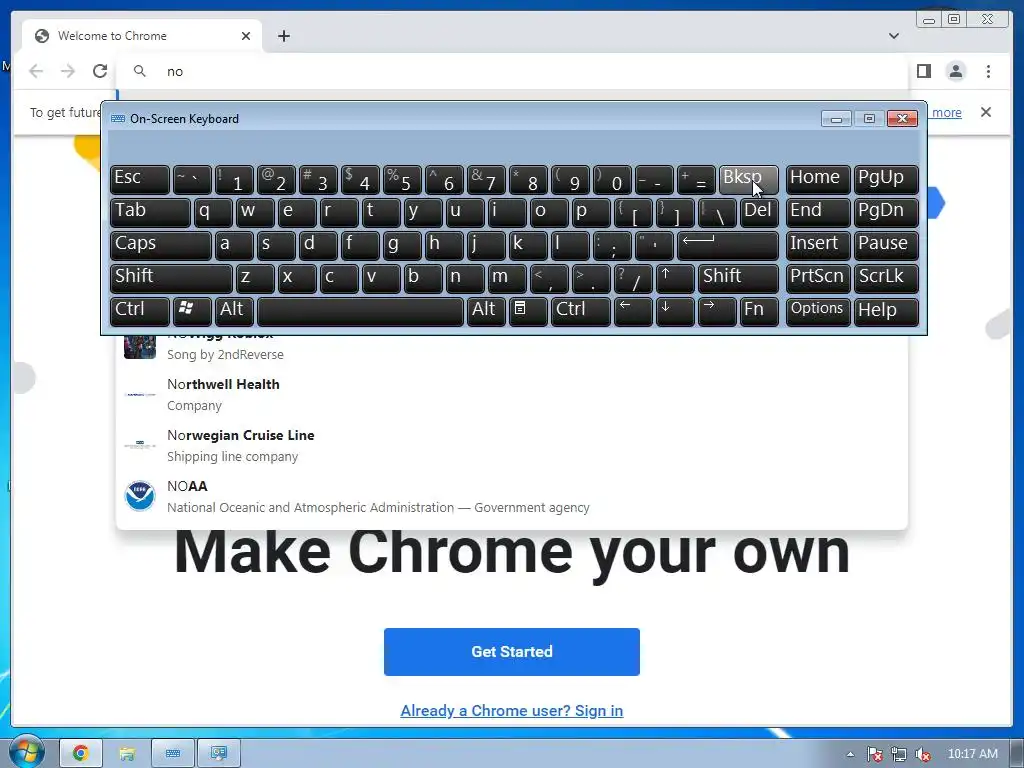Open the profile avatar icon
Screen dimensions: 1024x768
coord(955,71)
